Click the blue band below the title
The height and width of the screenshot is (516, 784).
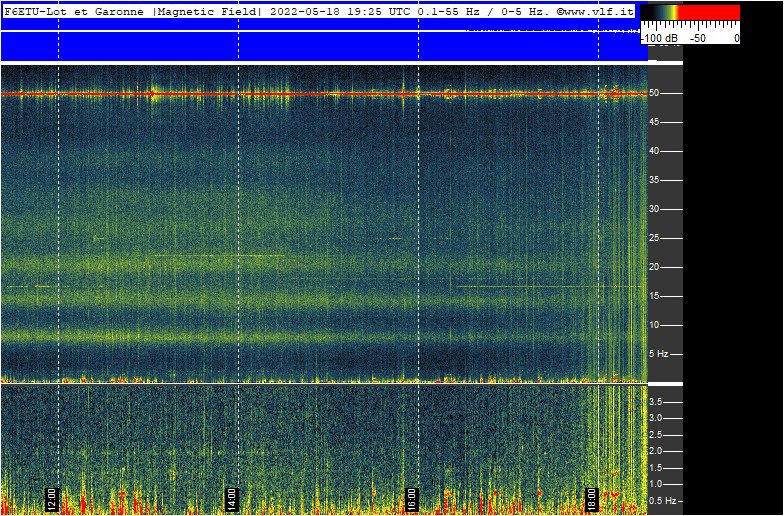pos(320,47)
